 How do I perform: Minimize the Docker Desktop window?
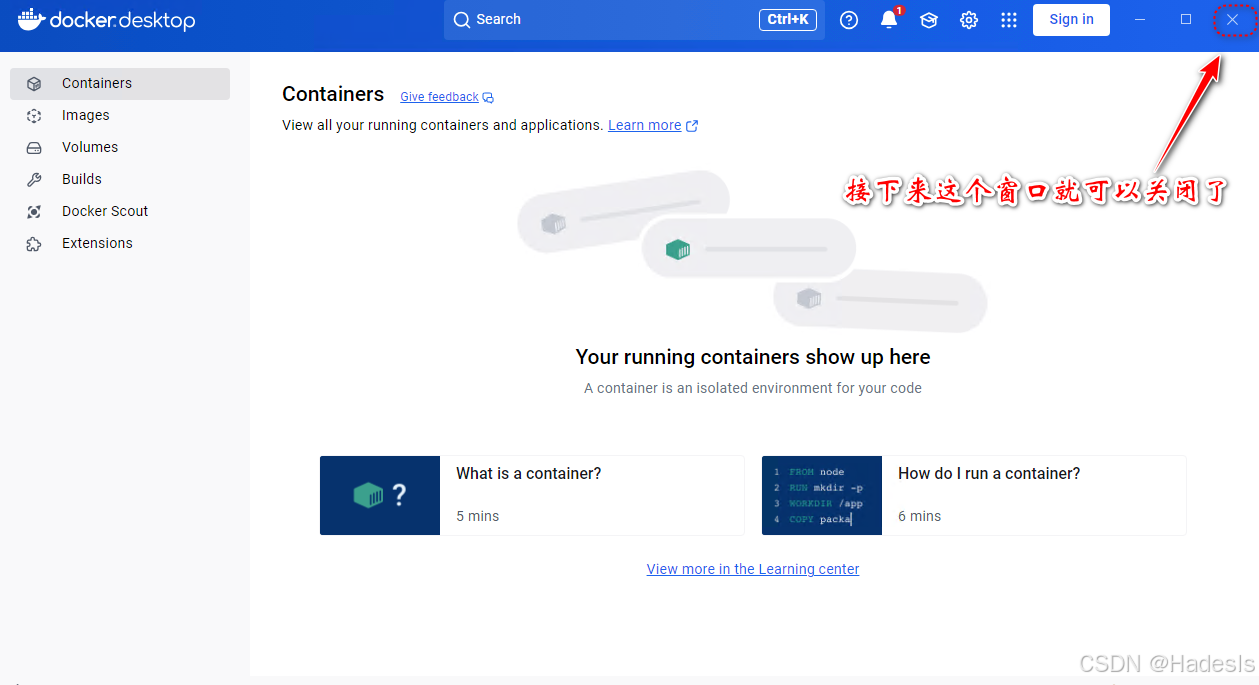point(1140,20)
